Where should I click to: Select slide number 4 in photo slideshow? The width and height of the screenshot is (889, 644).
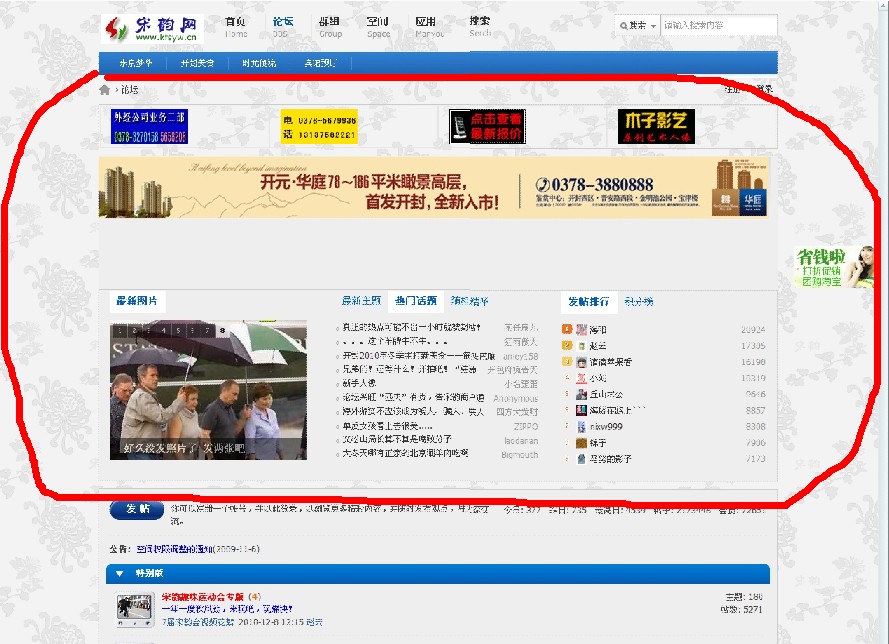click(163, 330)
